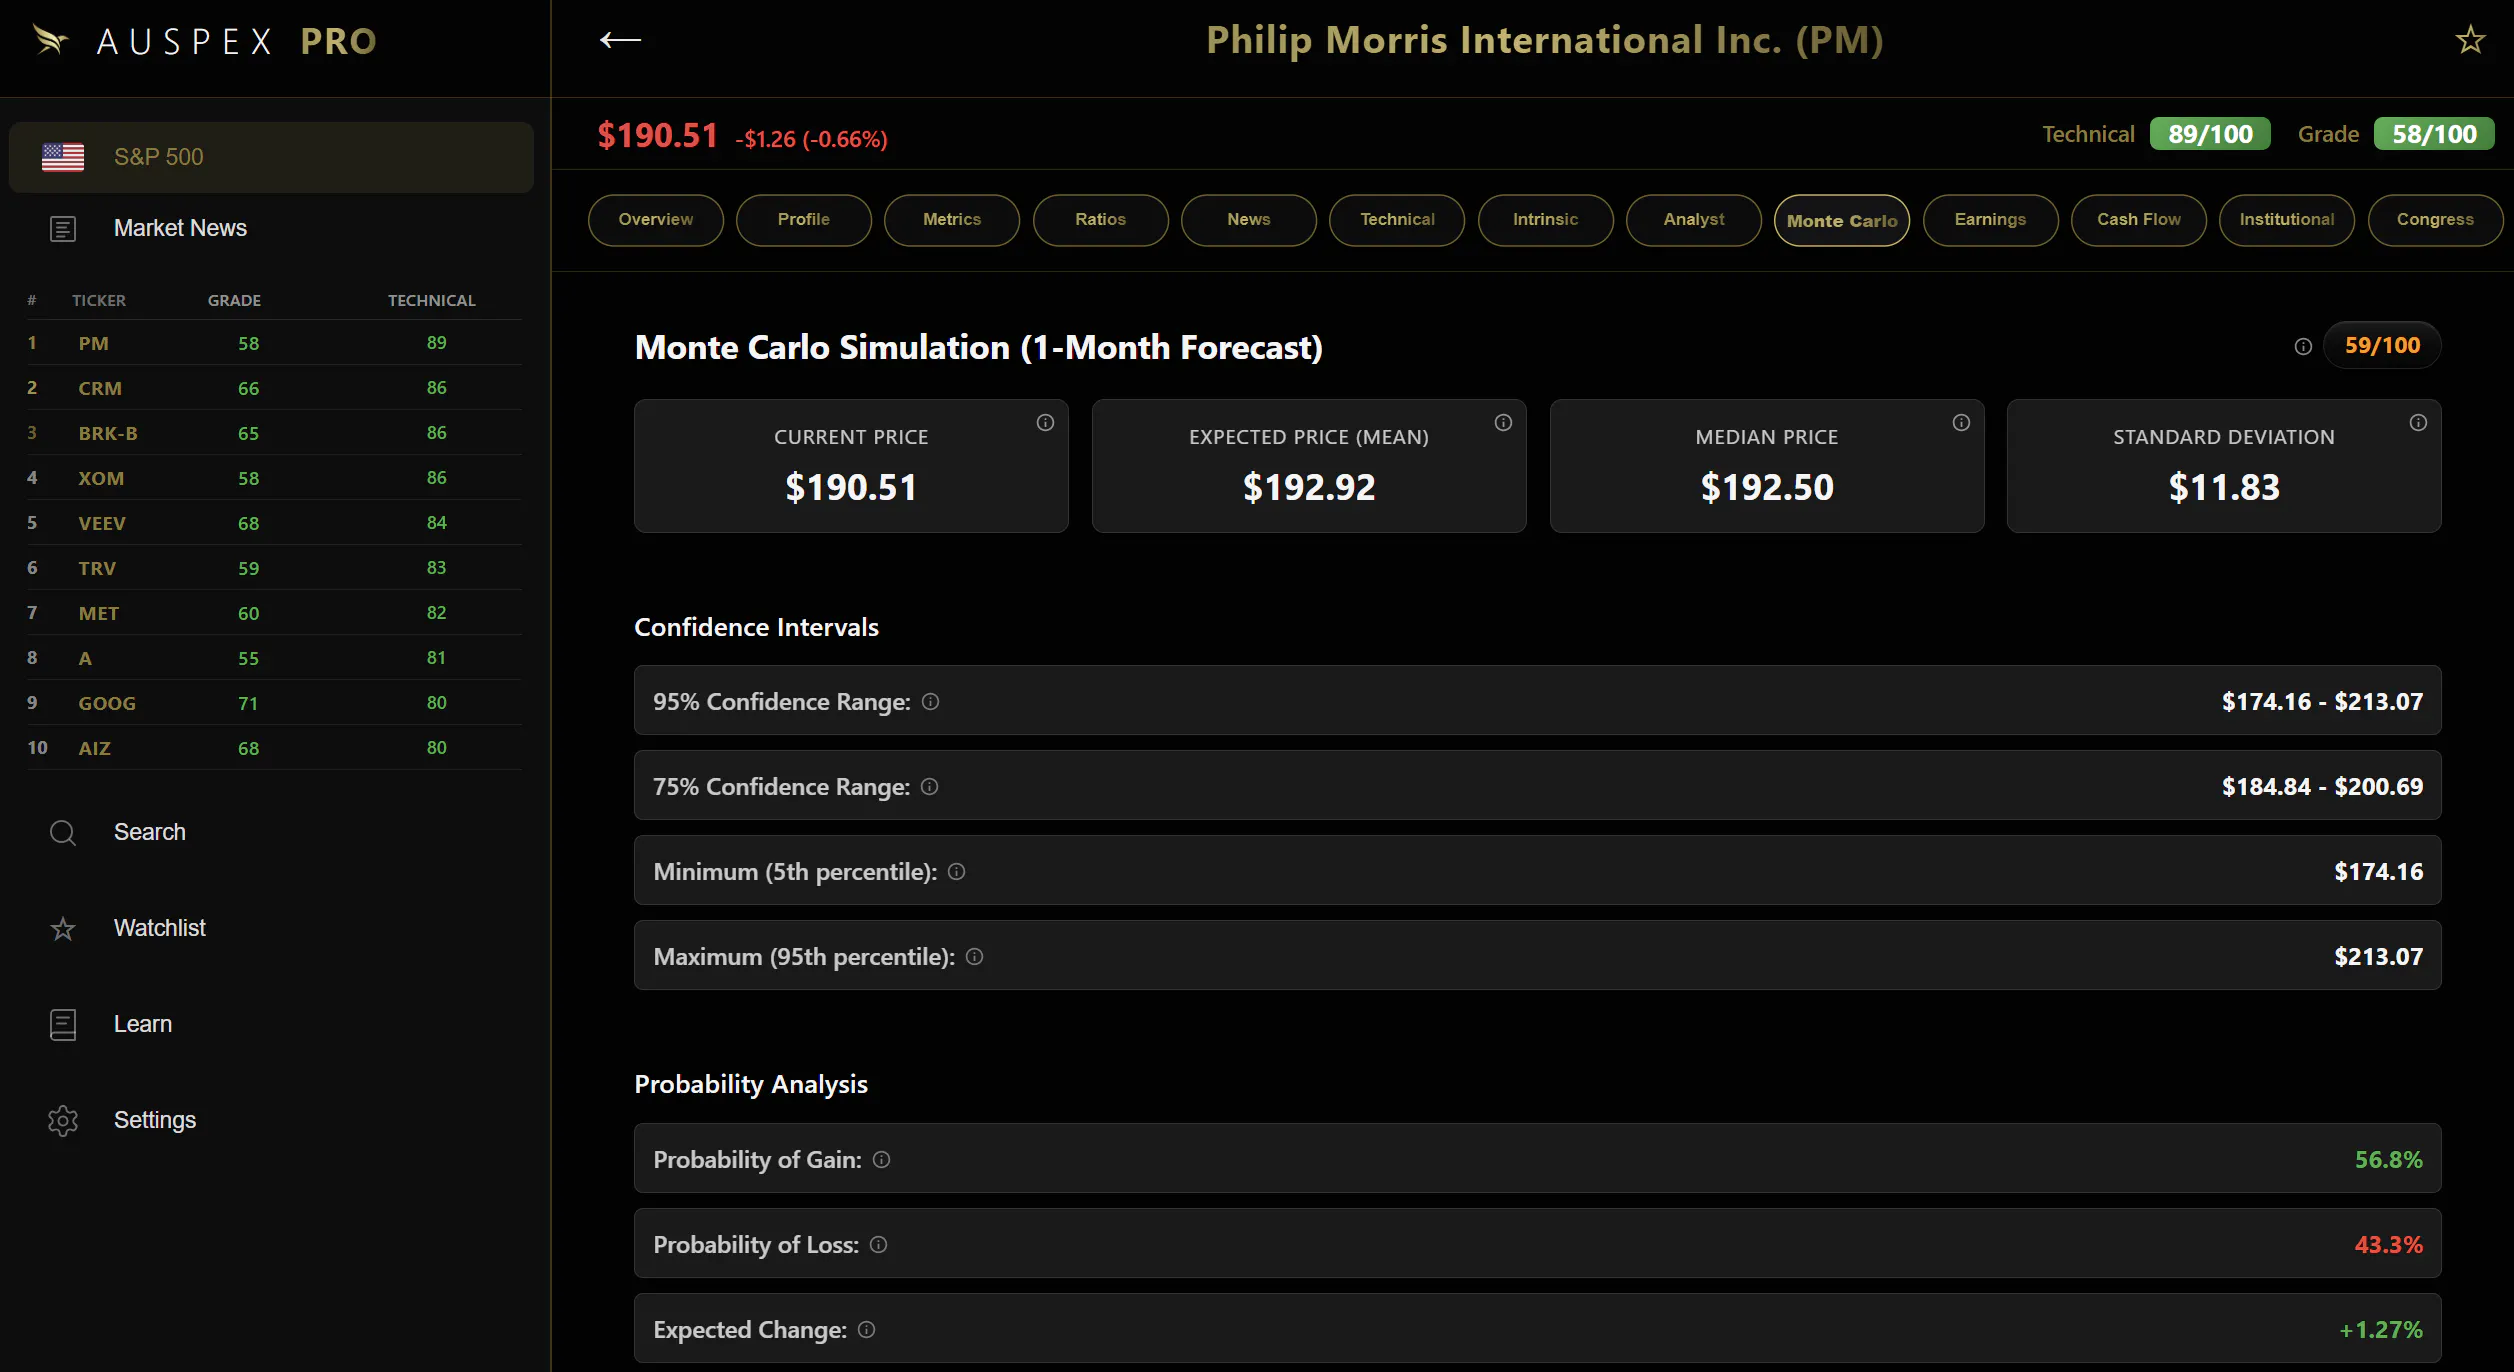
Task: Switch to the Overview tab
Action: pos(656,220)
